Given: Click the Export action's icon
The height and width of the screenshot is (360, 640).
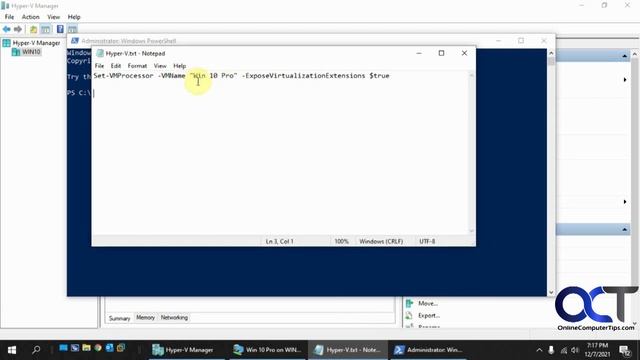Looking at the screenshot, I should (409, 316).
